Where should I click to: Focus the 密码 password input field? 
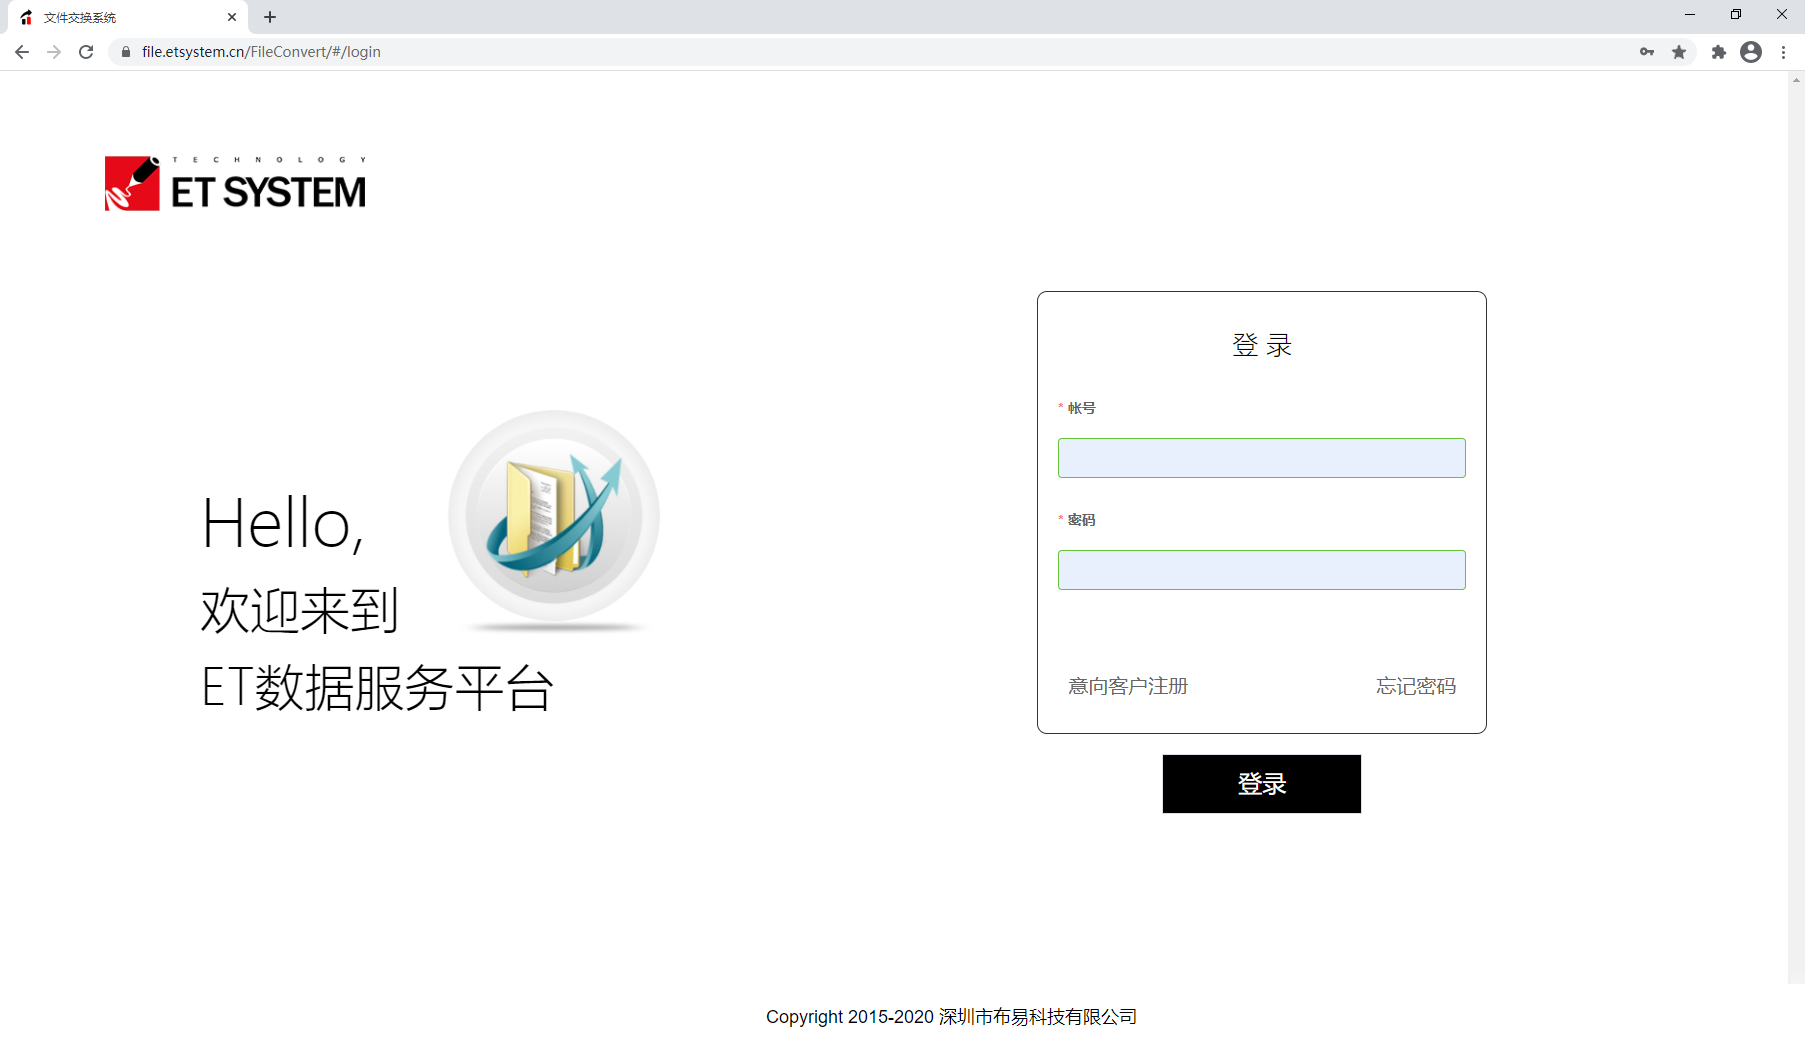click(1261, 570)
